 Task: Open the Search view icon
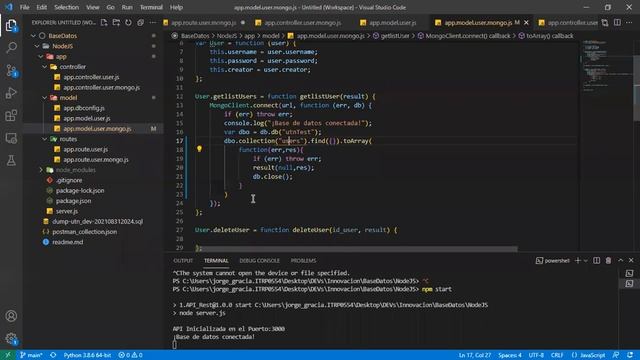tap(11, 48)
